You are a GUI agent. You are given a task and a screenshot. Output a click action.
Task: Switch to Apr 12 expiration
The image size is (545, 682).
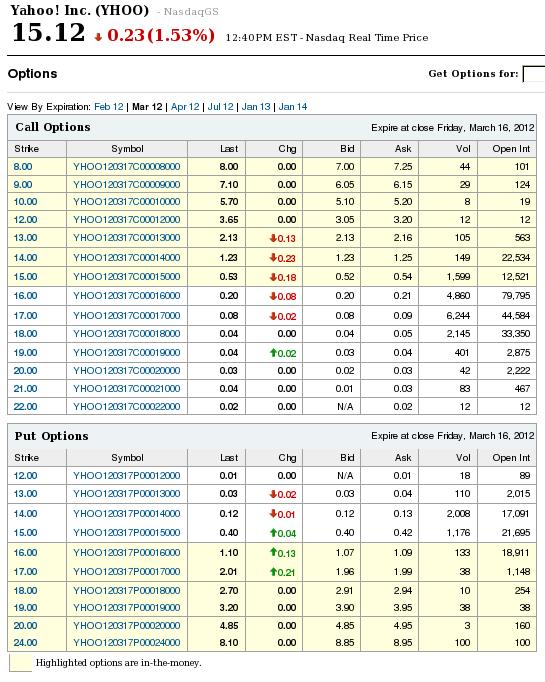185,107
